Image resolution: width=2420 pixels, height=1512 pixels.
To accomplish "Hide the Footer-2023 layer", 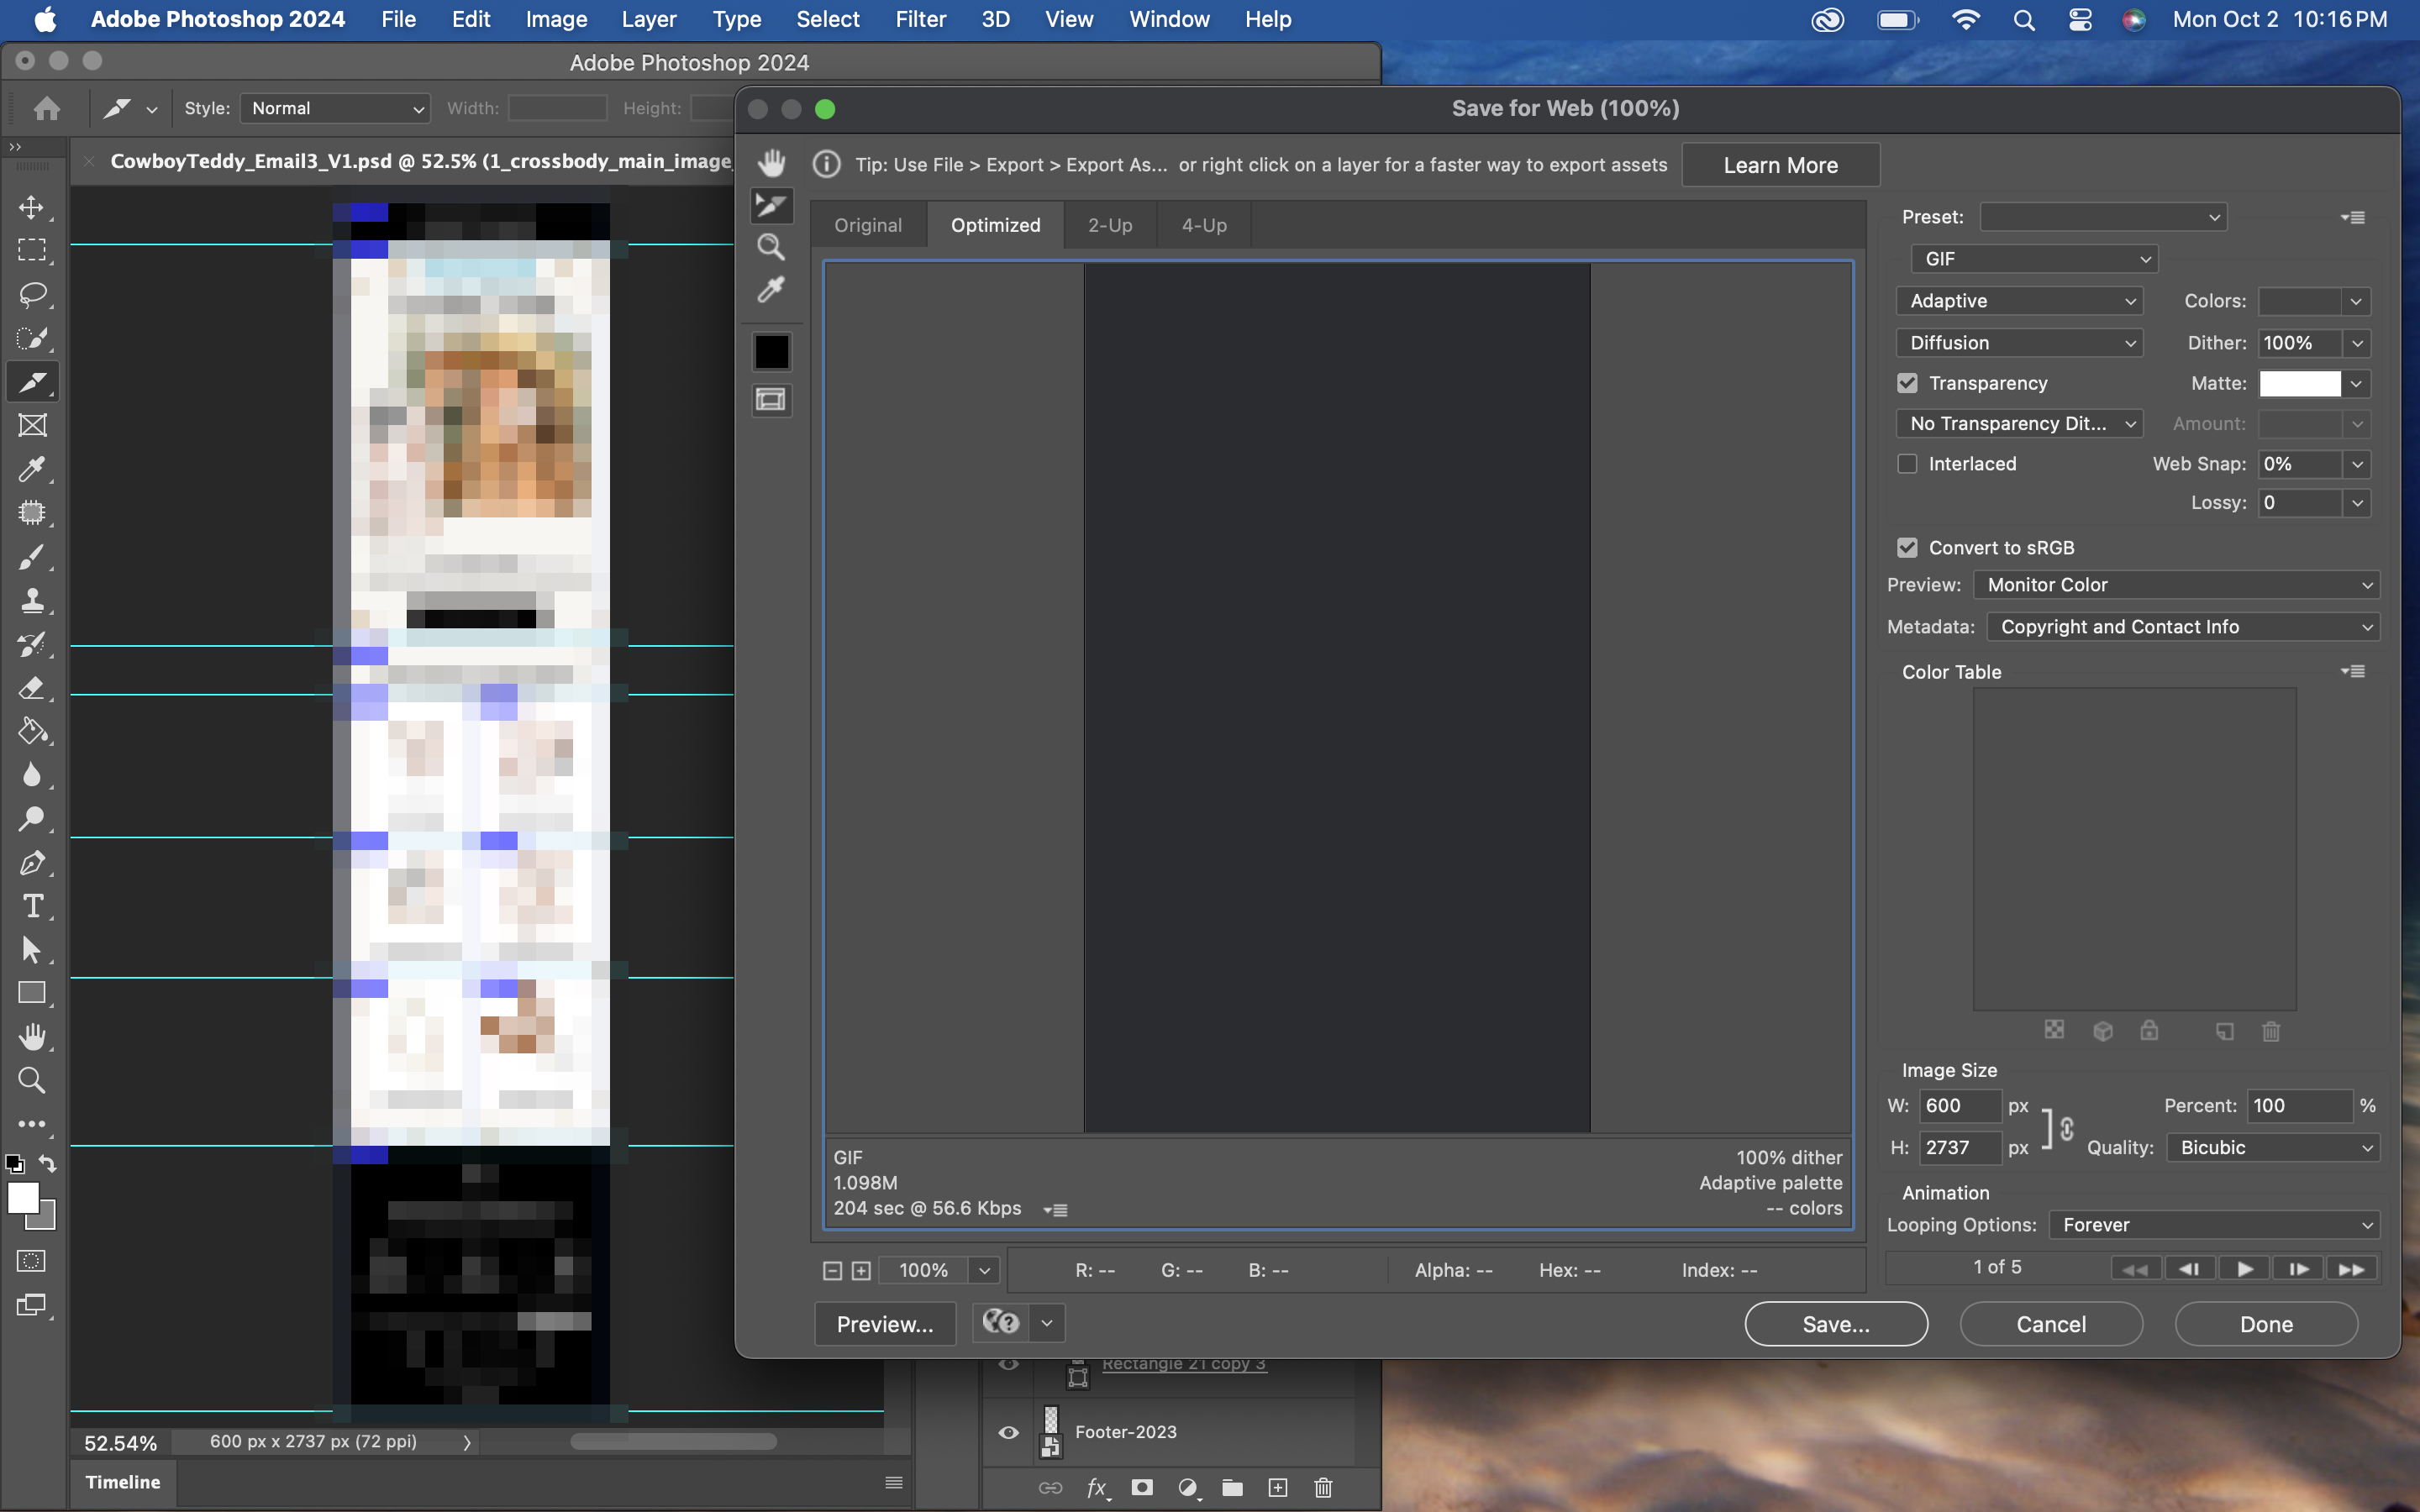I will tap(1008, 1432).
